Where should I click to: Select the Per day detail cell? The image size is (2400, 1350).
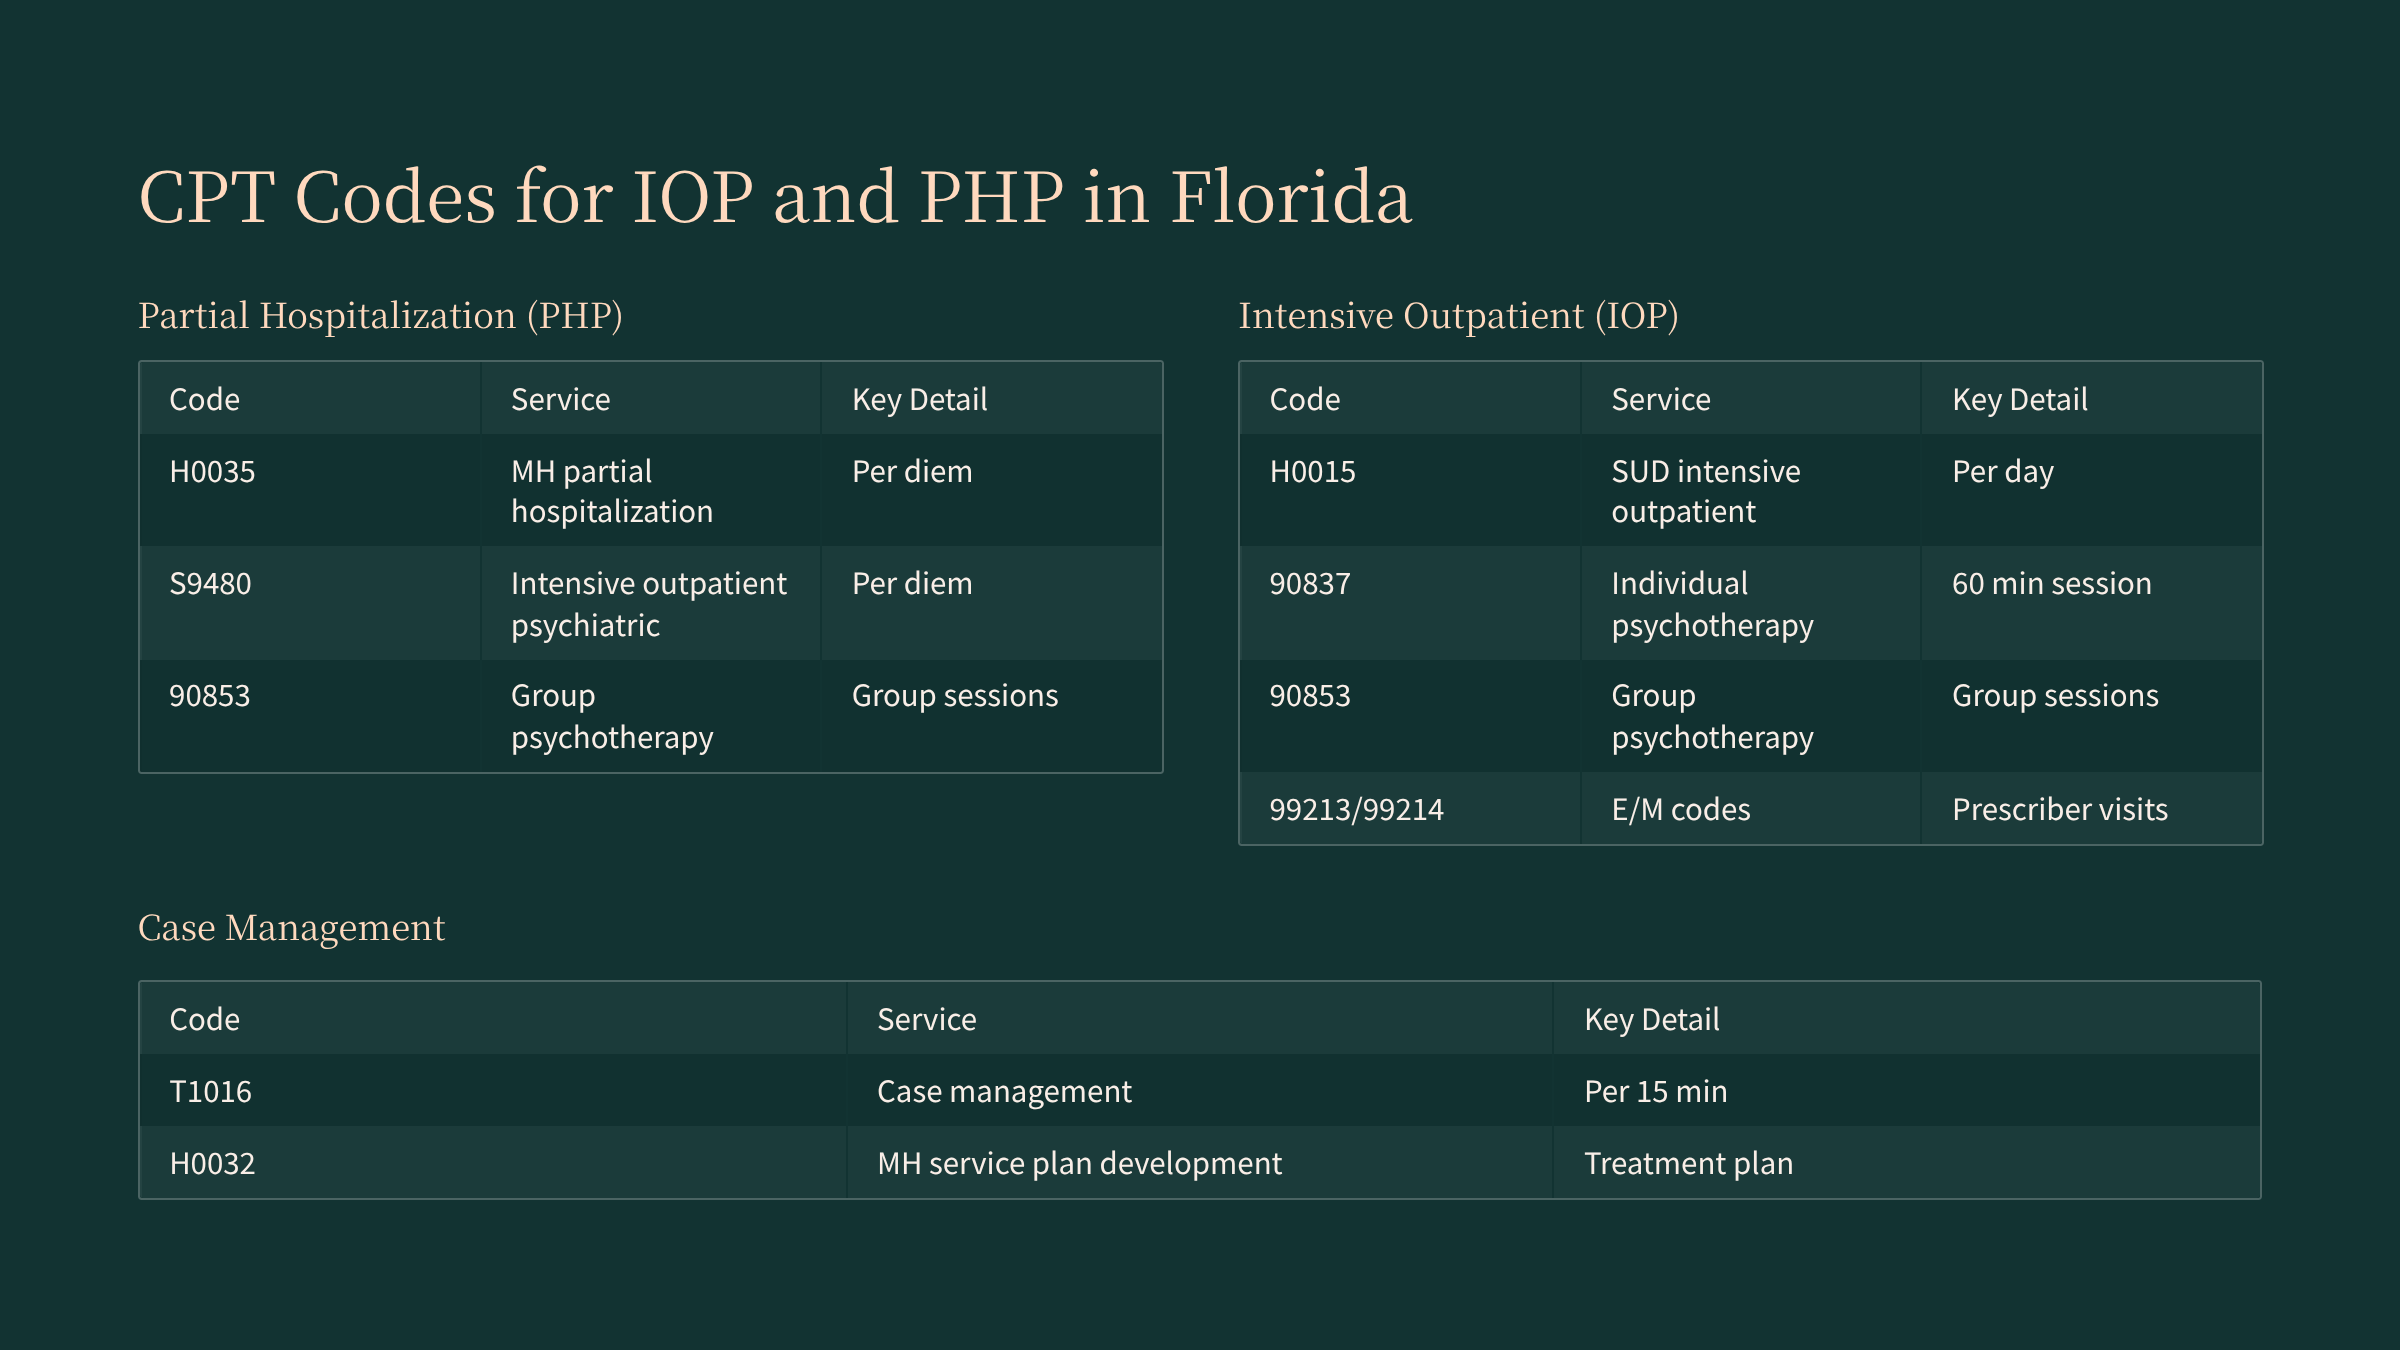[2002, 472]
